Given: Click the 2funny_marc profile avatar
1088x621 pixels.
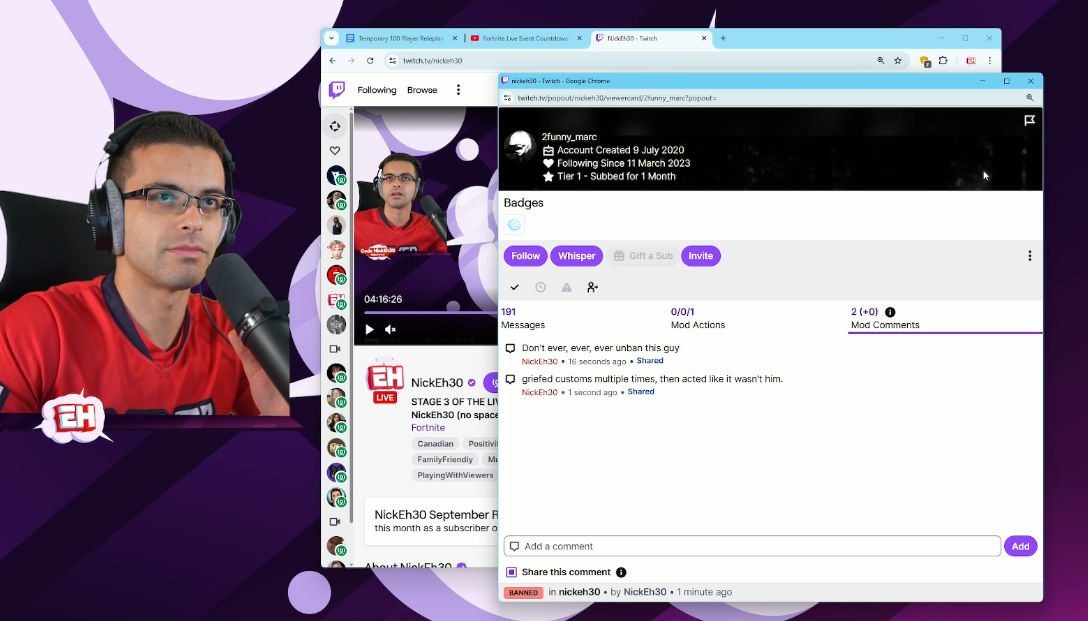Looking at the screenshot, I should [520, 146].
